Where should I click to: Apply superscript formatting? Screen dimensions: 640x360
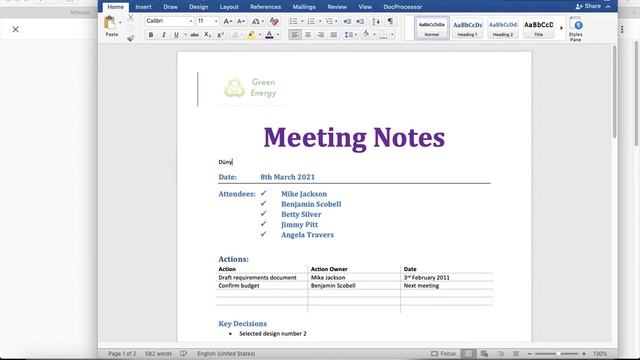click(x=220, y=35)
